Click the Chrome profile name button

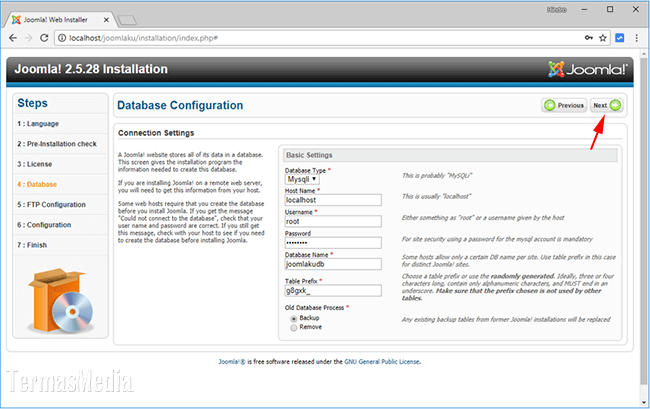pos(556,10)
